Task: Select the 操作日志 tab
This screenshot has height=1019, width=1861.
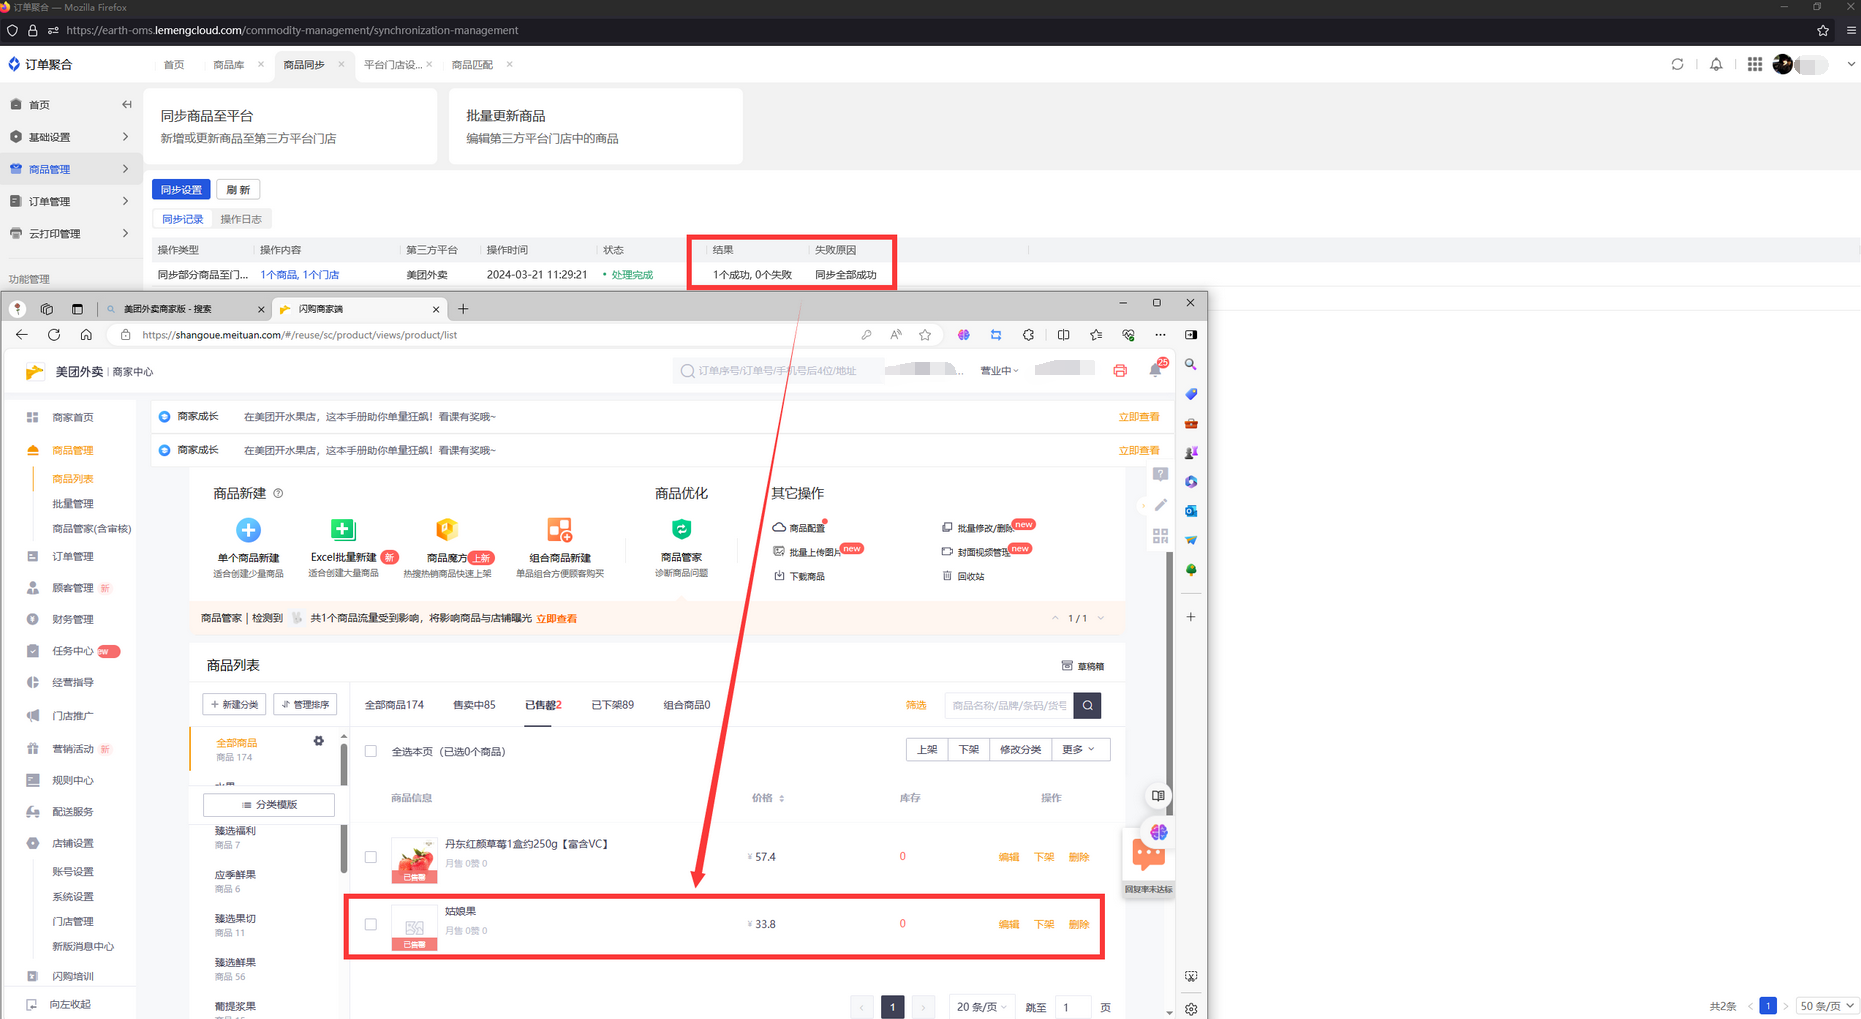Action: point(241,219)
